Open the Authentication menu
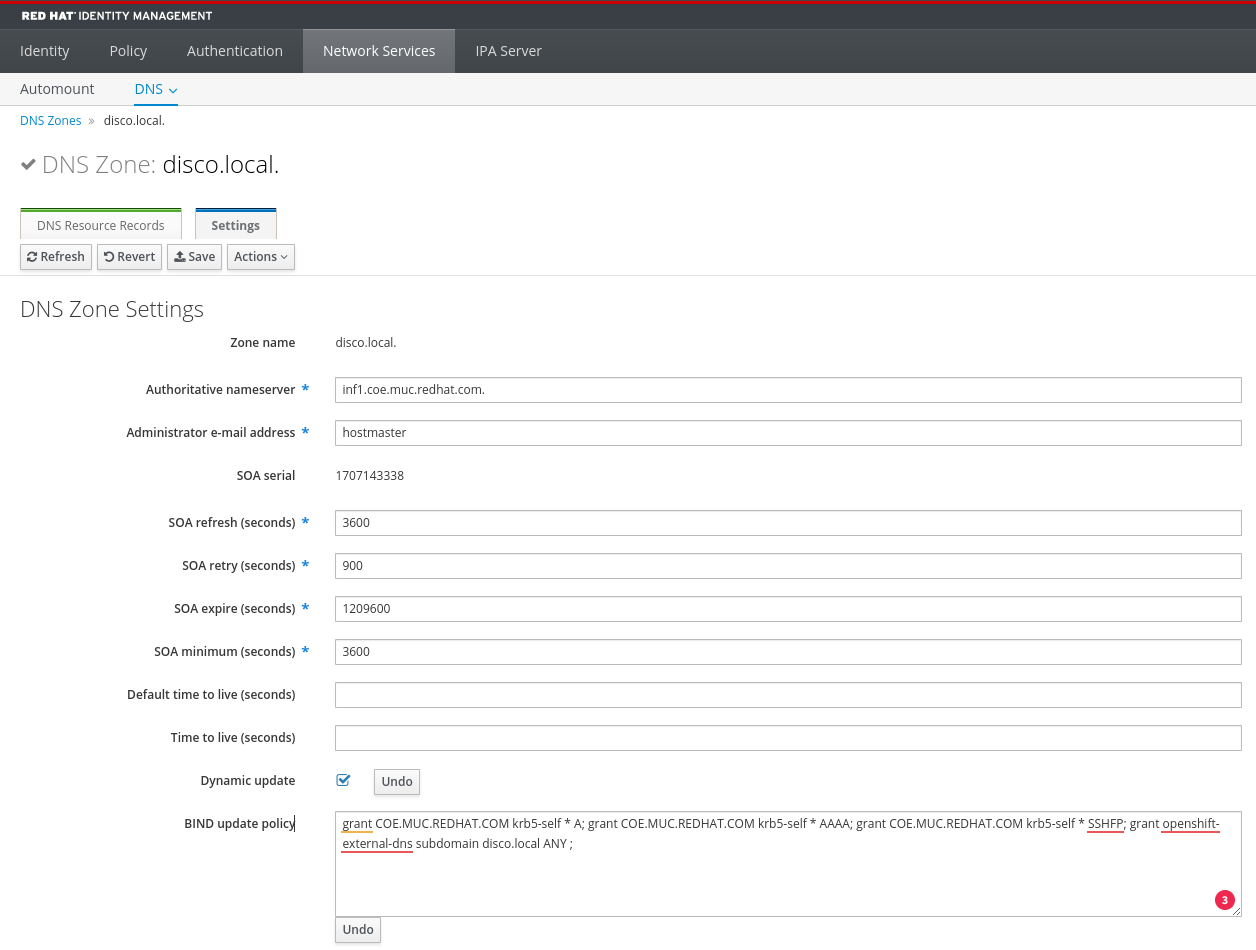Viewport: 1256px width, 950px height. tap(234, 50)
